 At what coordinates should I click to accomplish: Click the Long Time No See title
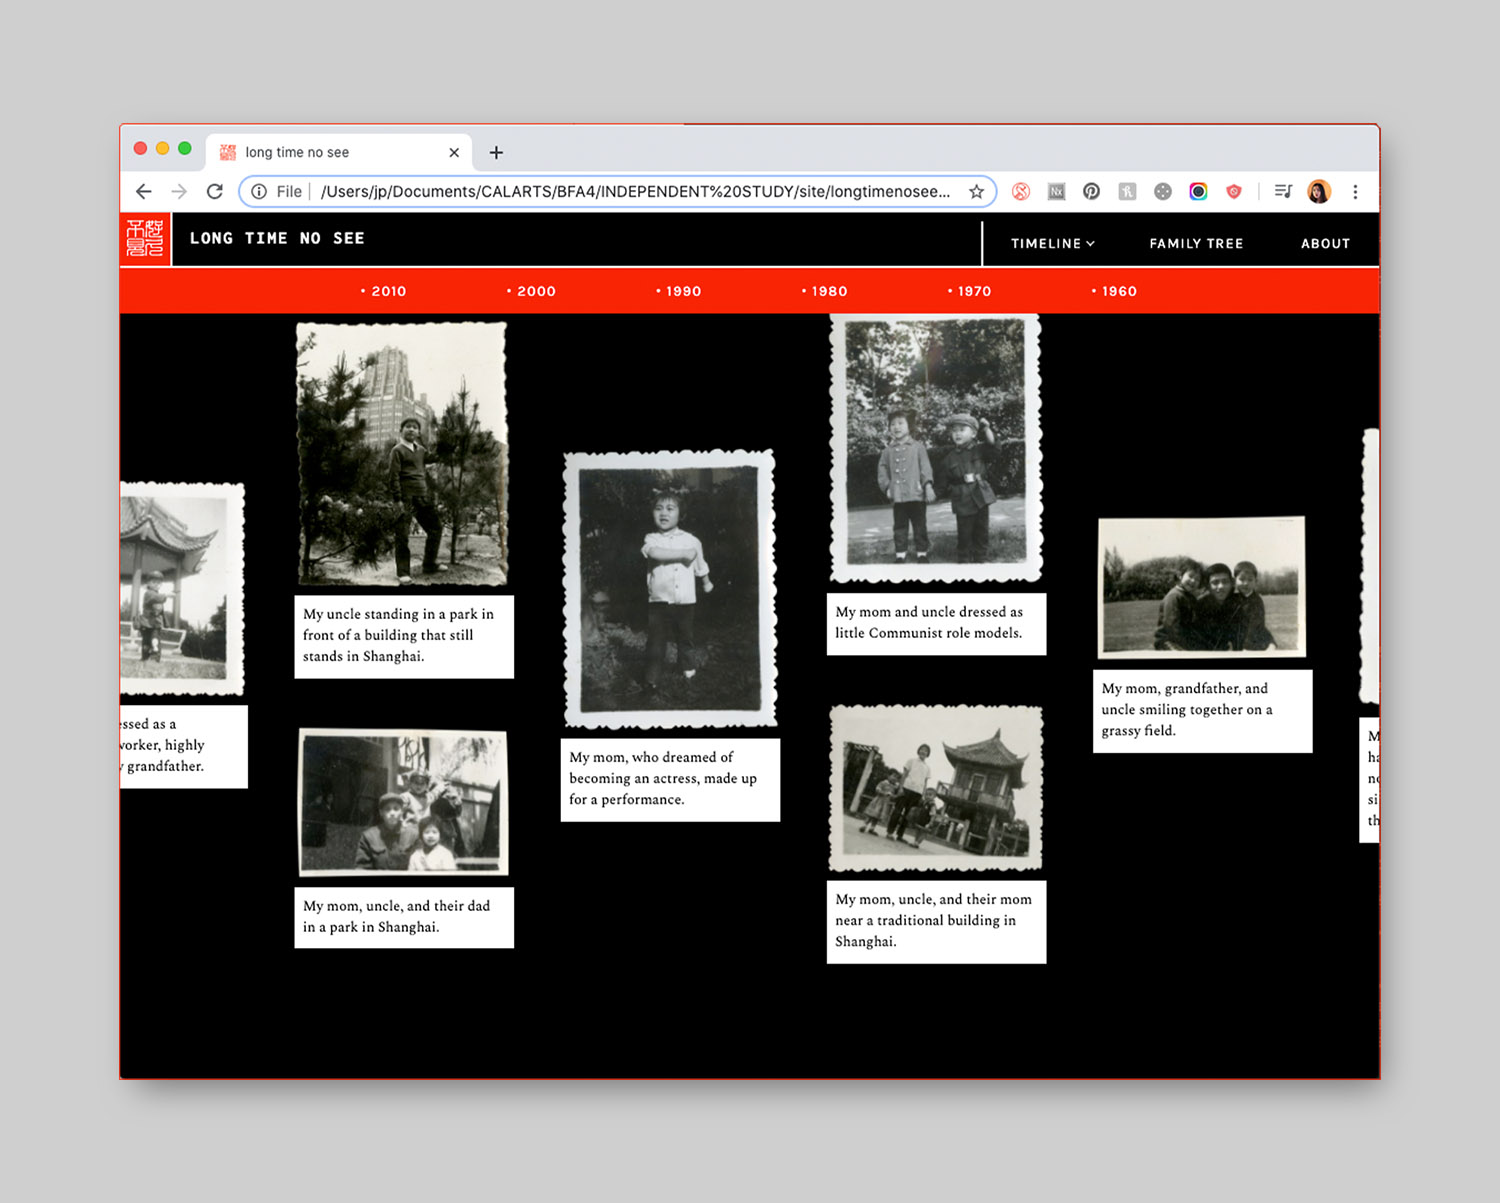click(x=277, y=238)
